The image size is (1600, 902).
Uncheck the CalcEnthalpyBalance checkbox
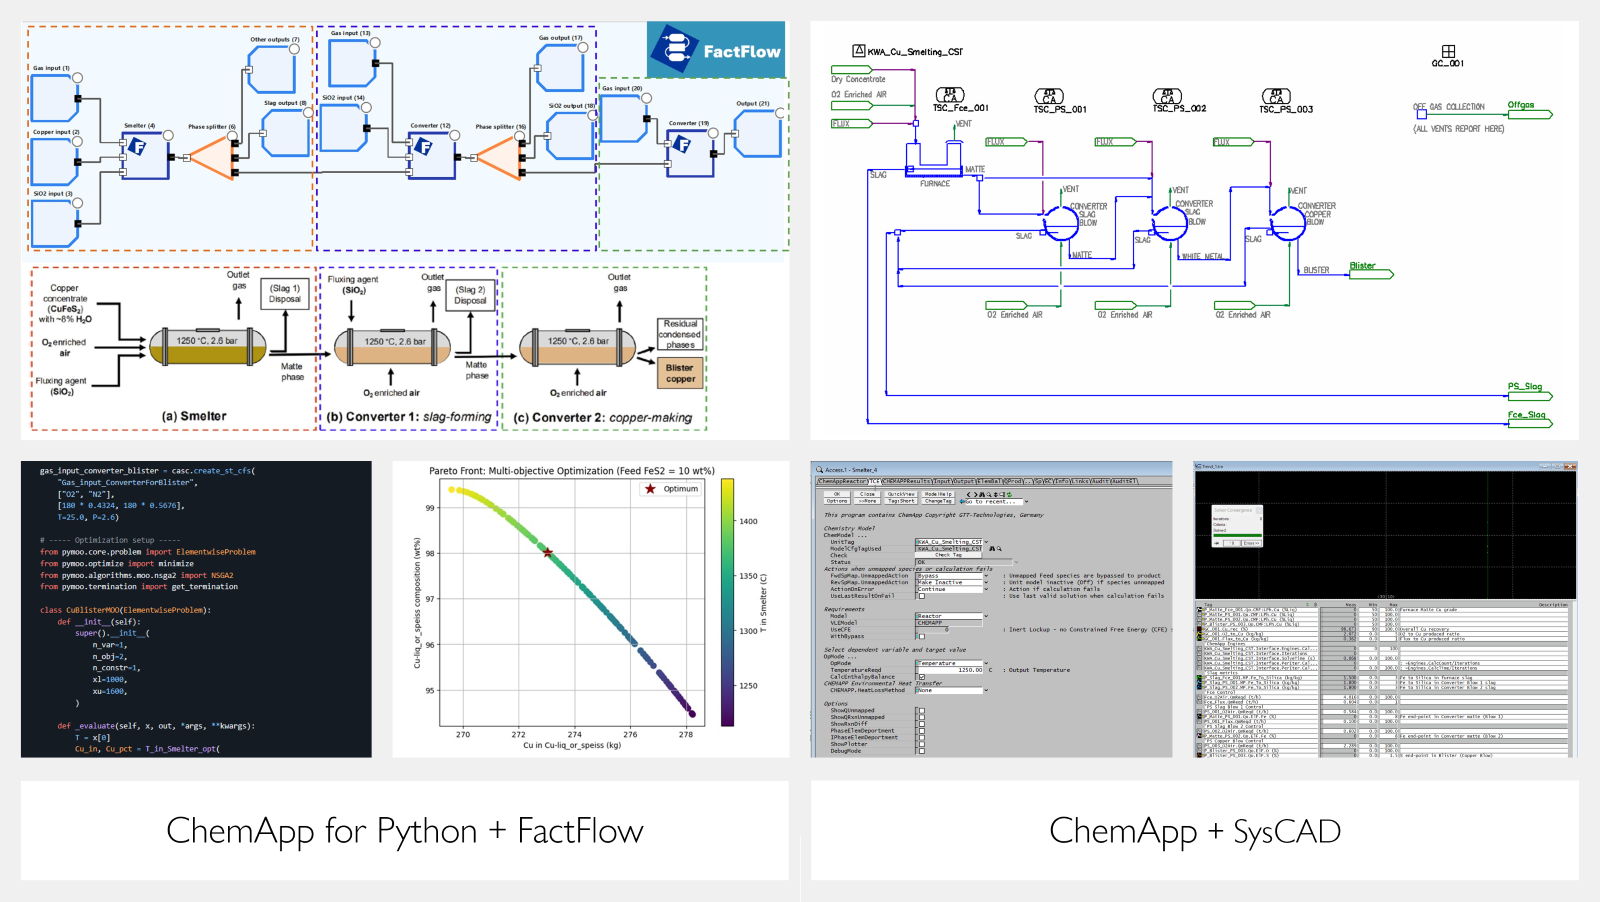click(922, 677)
